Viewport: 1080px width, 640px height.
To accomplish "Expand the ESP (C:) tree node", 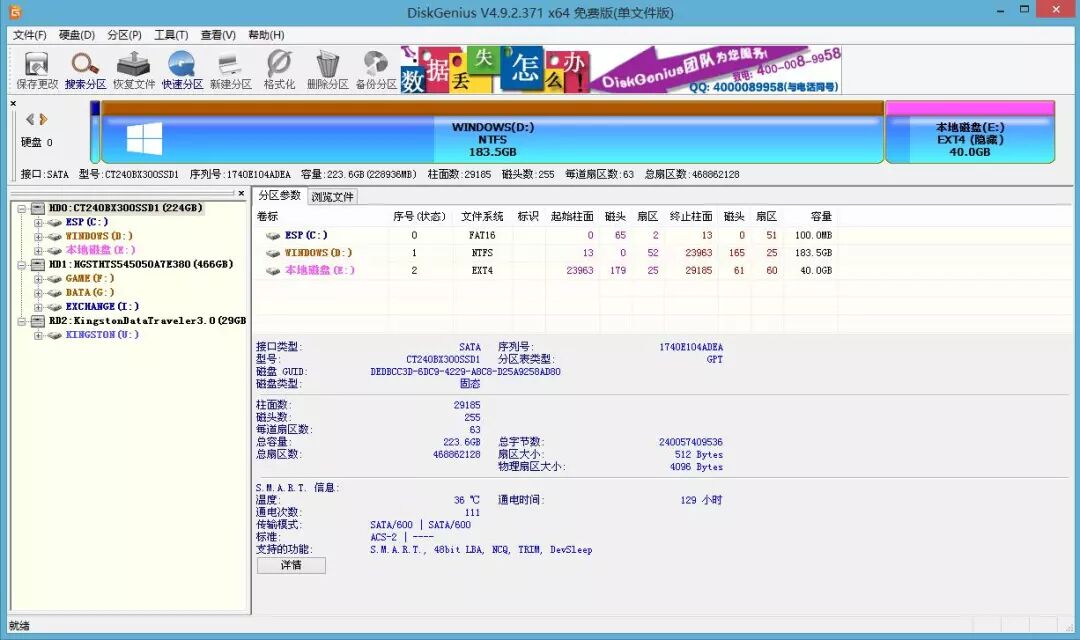I will [x=39, y=223].
